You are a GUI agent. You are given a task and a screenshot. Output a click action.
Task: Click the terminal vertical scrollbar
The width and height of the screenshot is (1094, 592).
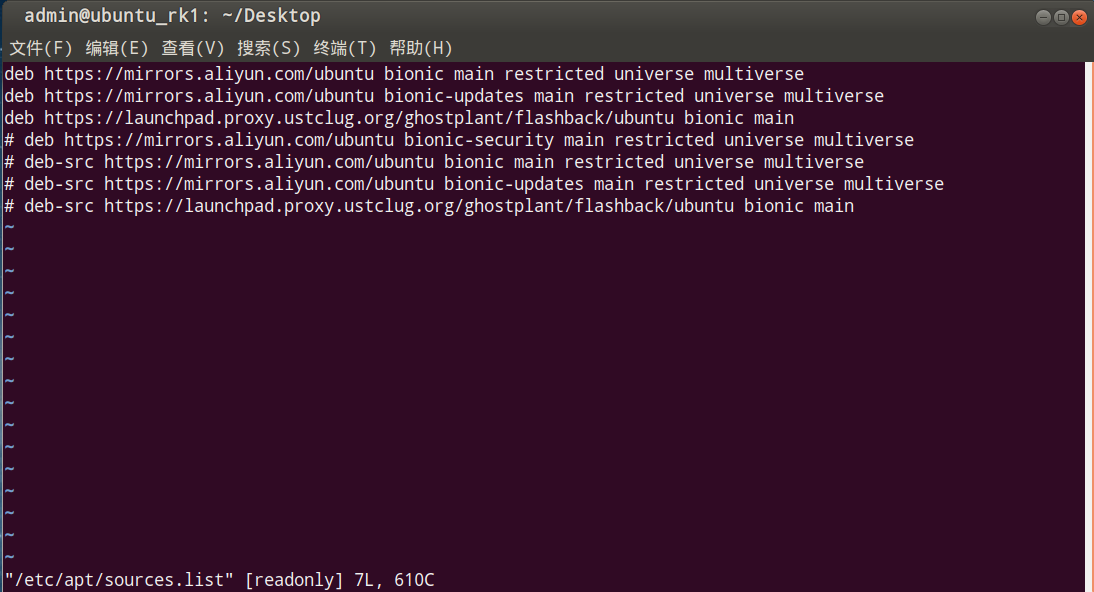[x=1089, y=327]
